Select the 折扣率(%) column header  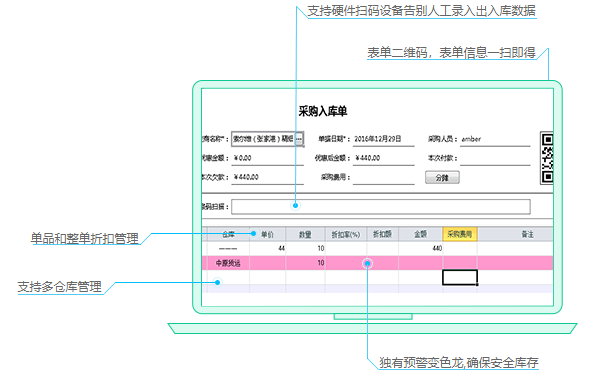[346, 234]
